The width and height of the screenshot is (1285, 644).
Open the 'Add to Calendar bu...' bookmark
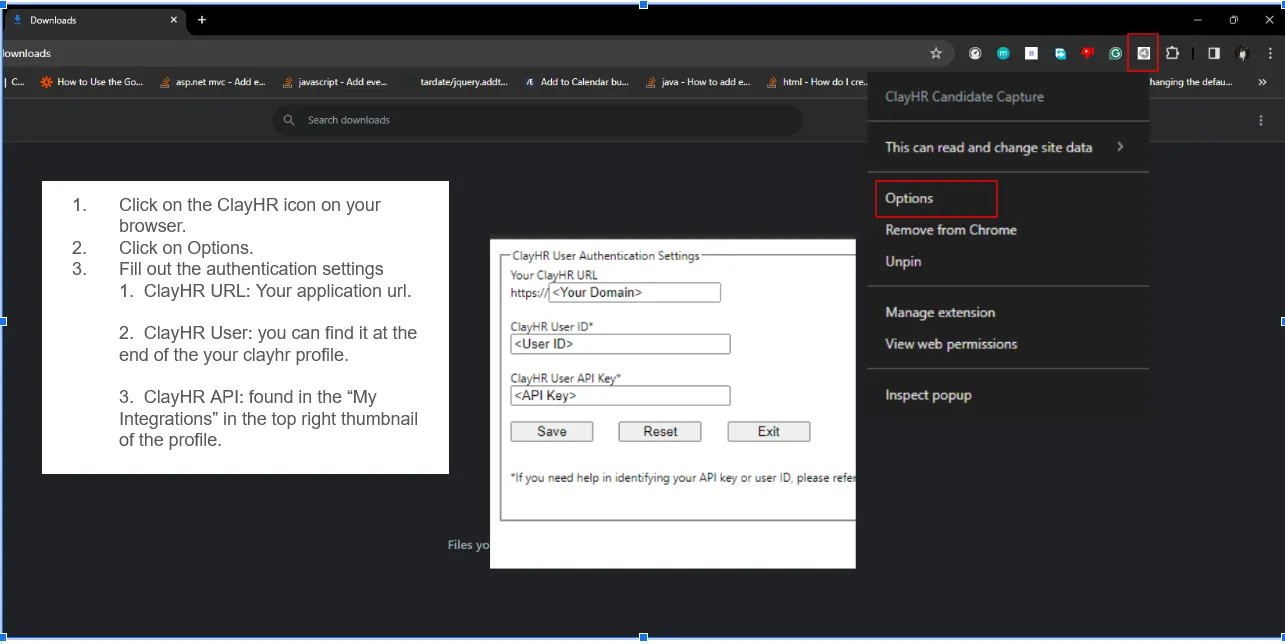tap(578, 82)
